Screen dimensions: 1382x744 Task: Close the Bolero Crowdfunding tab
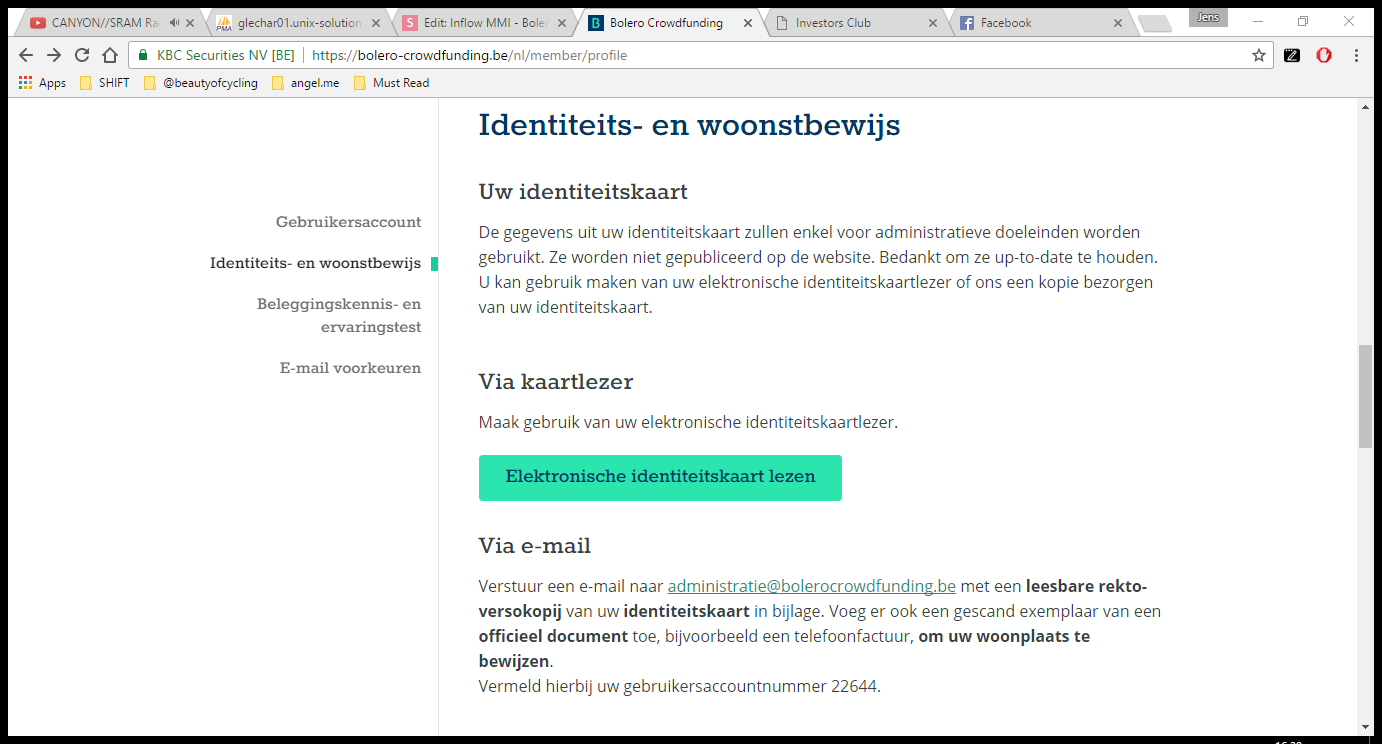click(748, 23)
